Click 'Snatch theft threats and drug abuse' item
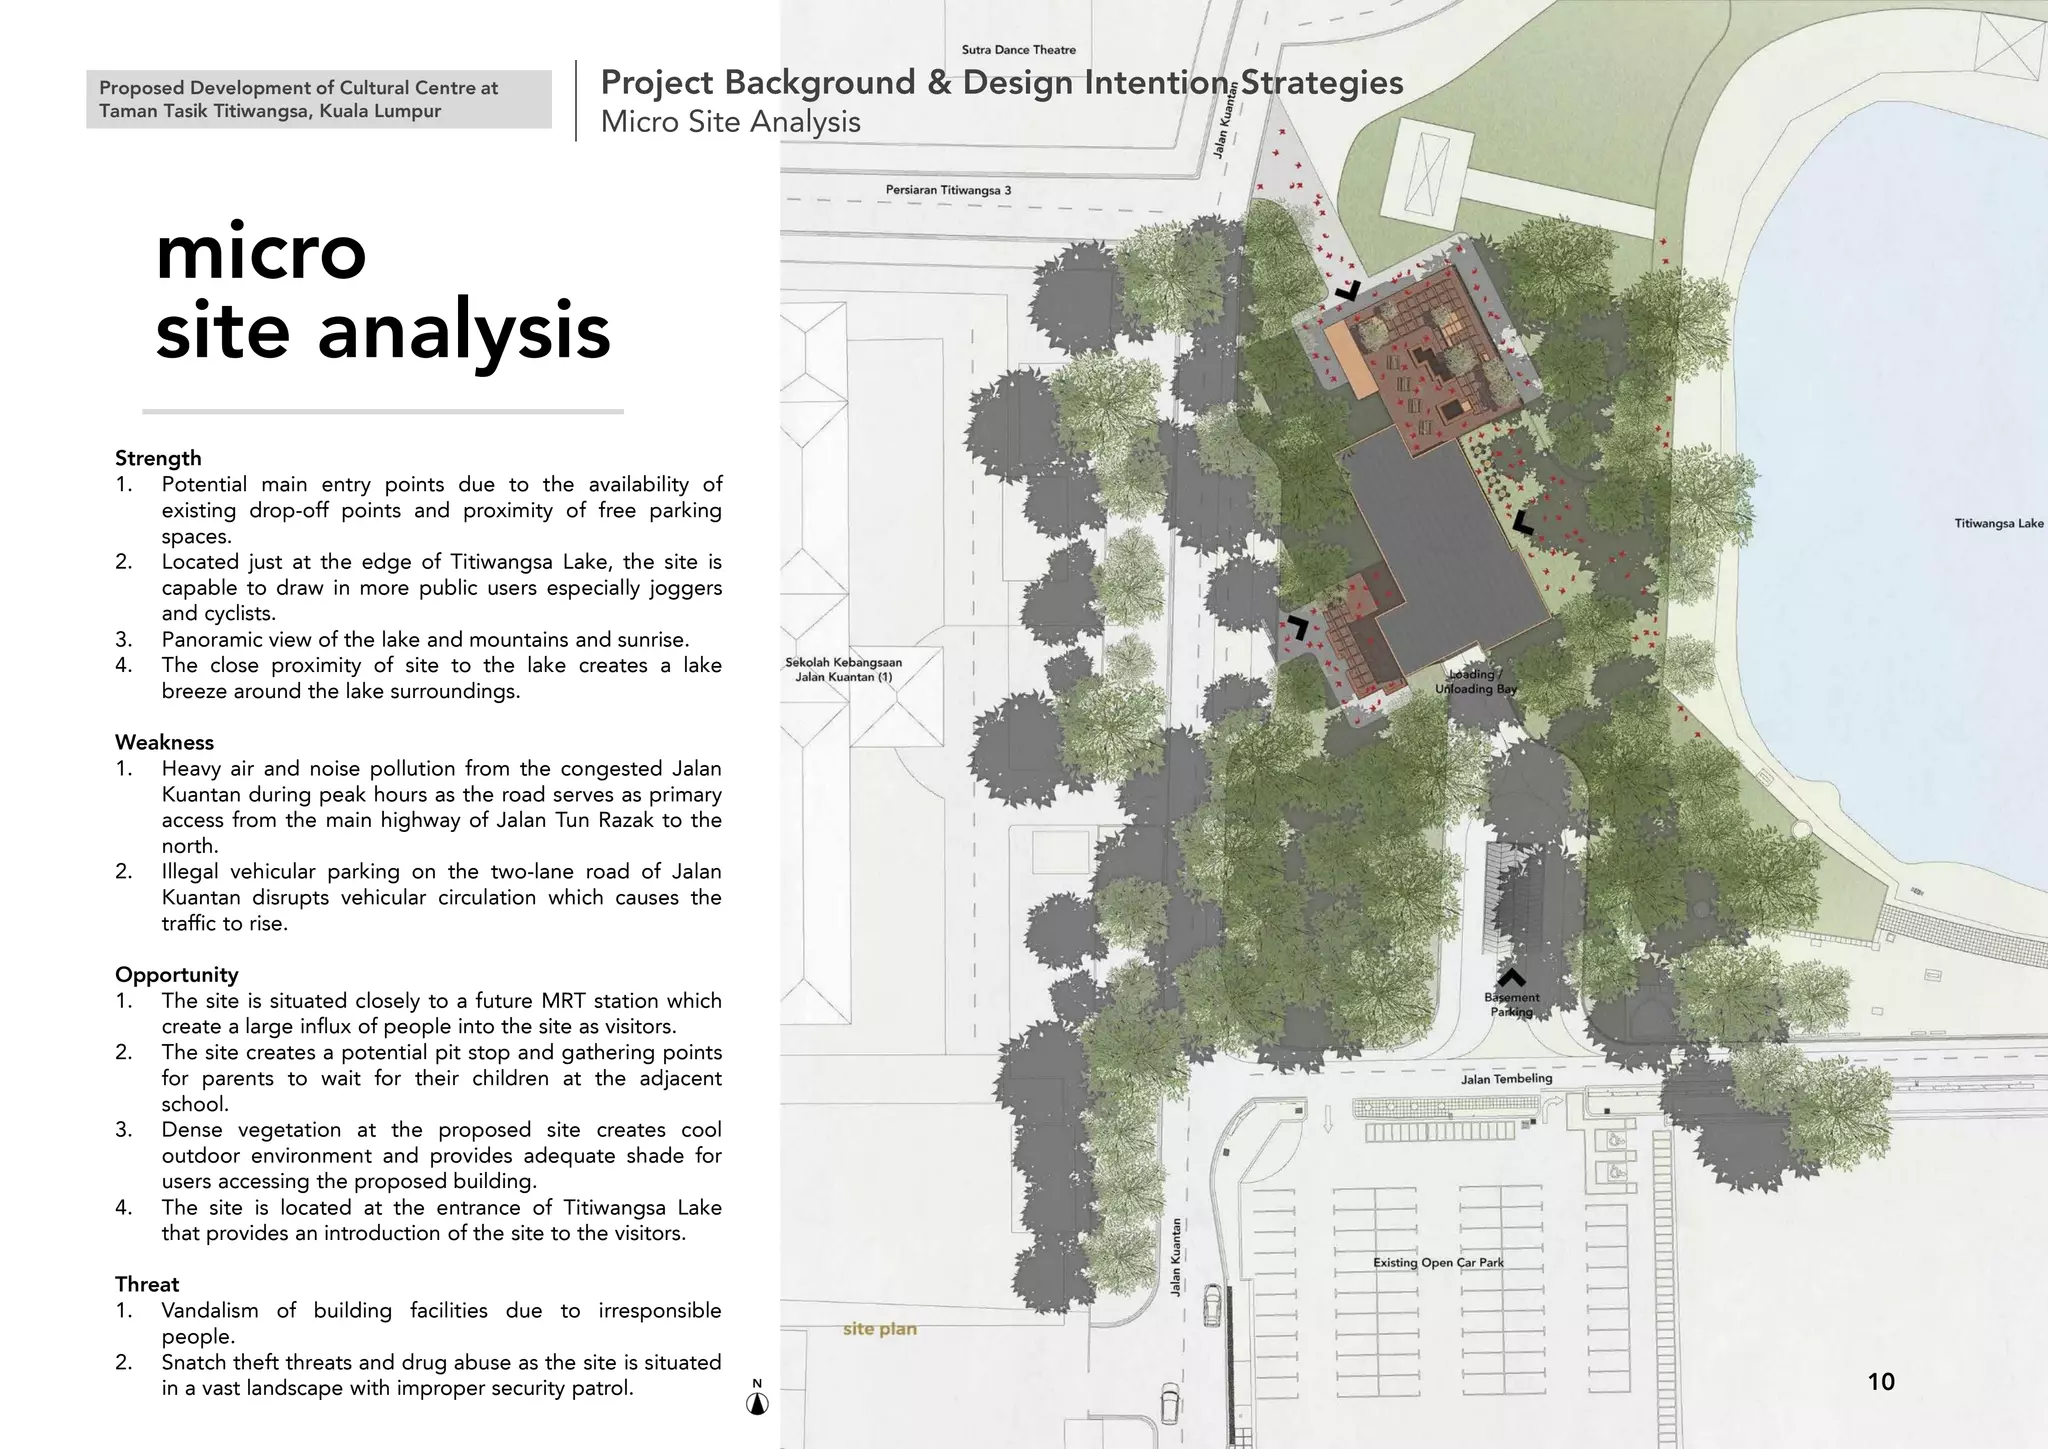Screen dimensions: 2048x1449 click(418, 1375)
